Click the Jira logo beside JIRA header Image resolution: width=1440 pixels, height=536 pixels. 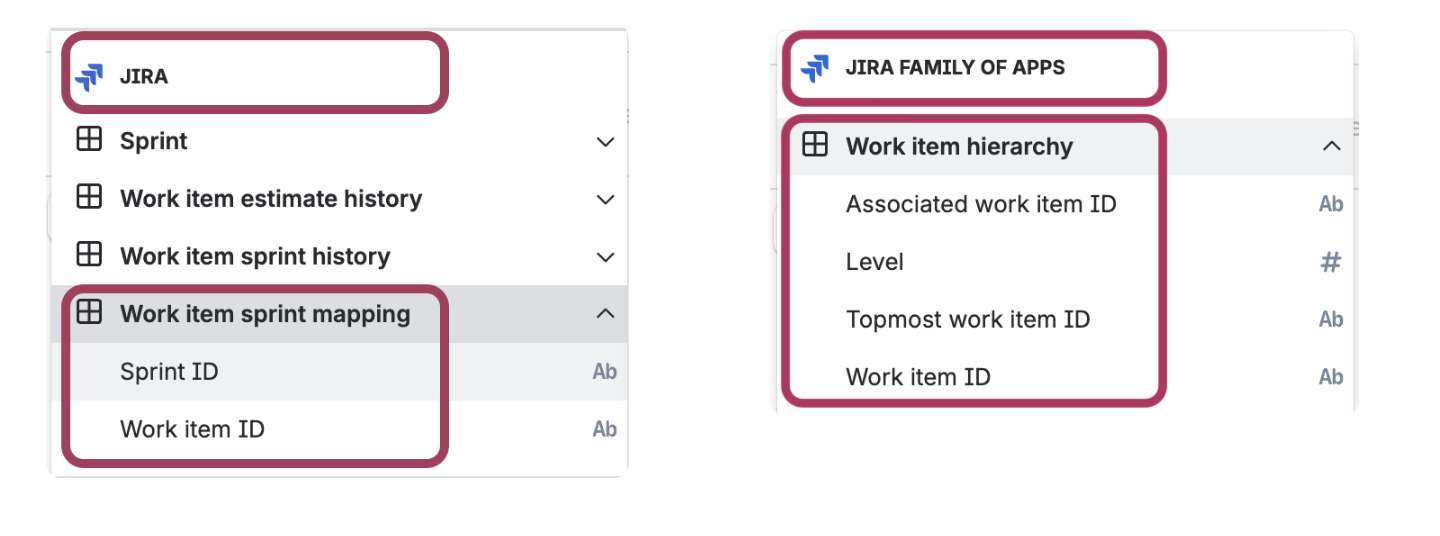(x=89, y=77)
